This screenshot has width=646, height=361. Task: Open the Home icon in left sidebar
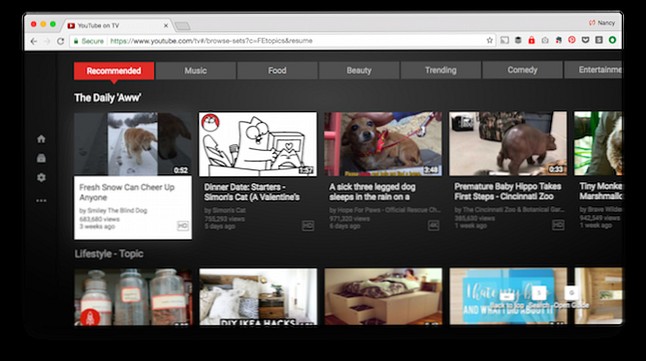click(41, 139)
